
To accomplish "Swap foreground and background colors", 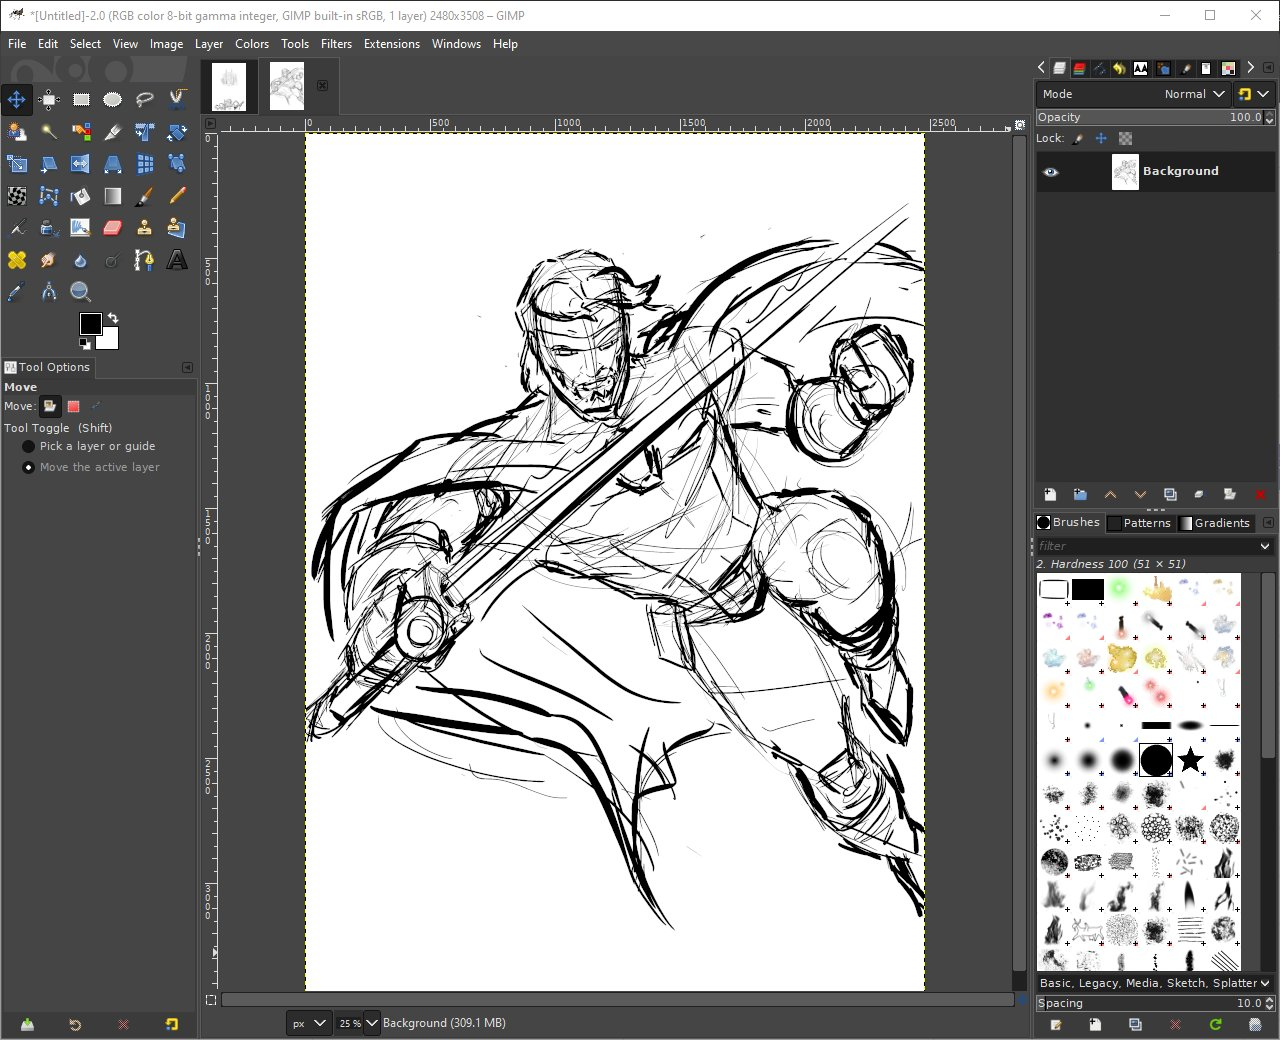I will (x=113, y=318).
